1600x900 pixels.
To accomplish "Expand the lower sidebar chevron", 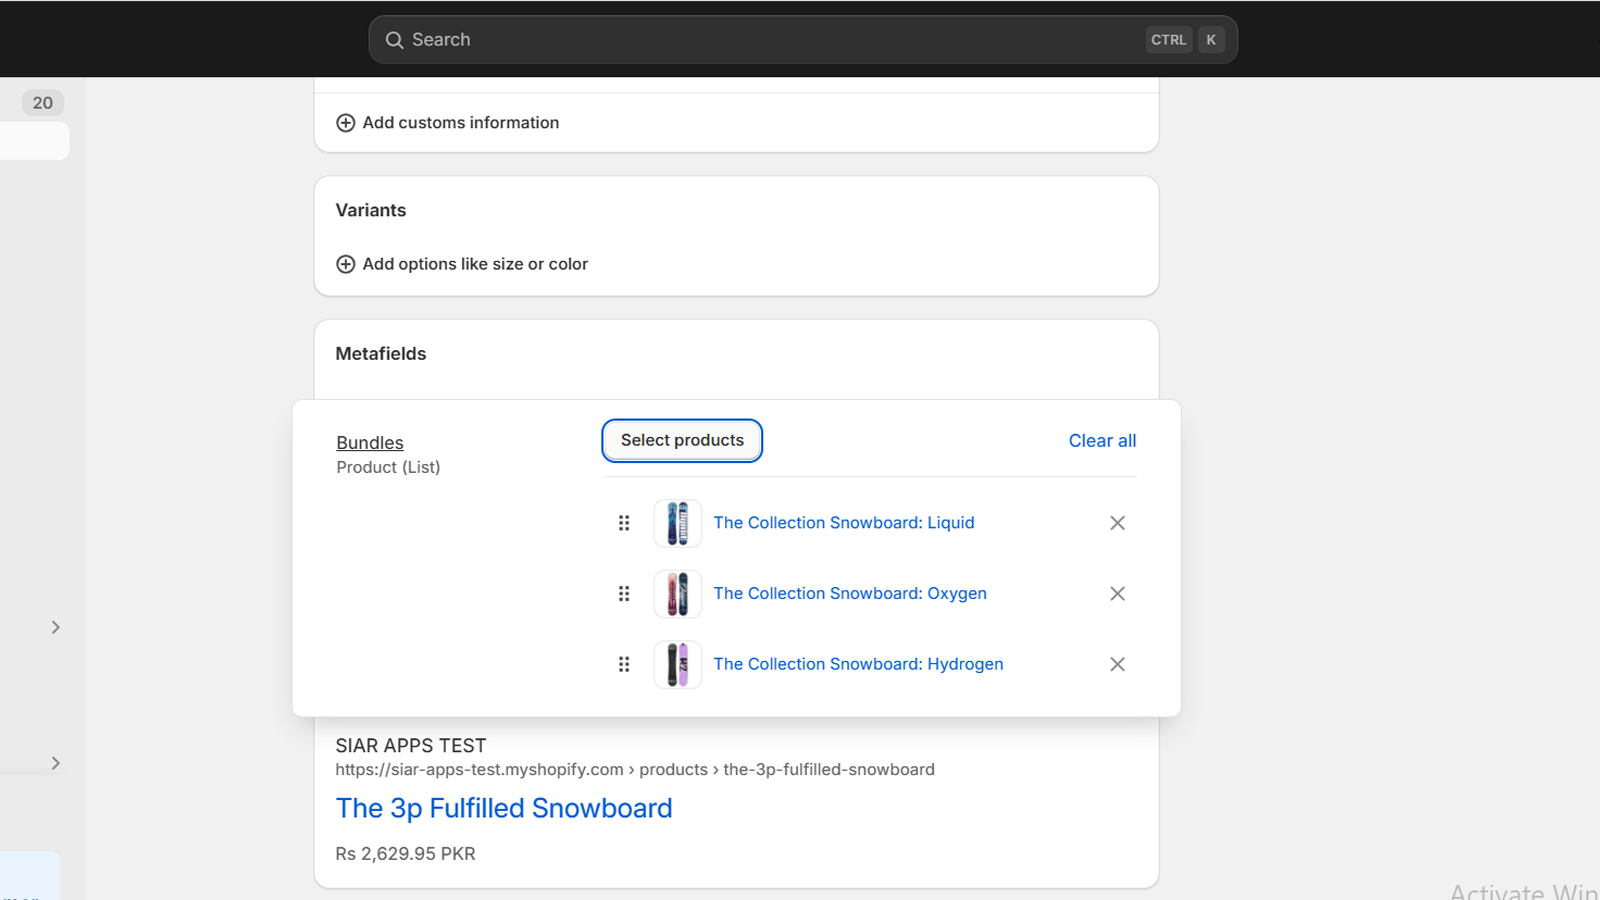I will [x=56, y=763].
